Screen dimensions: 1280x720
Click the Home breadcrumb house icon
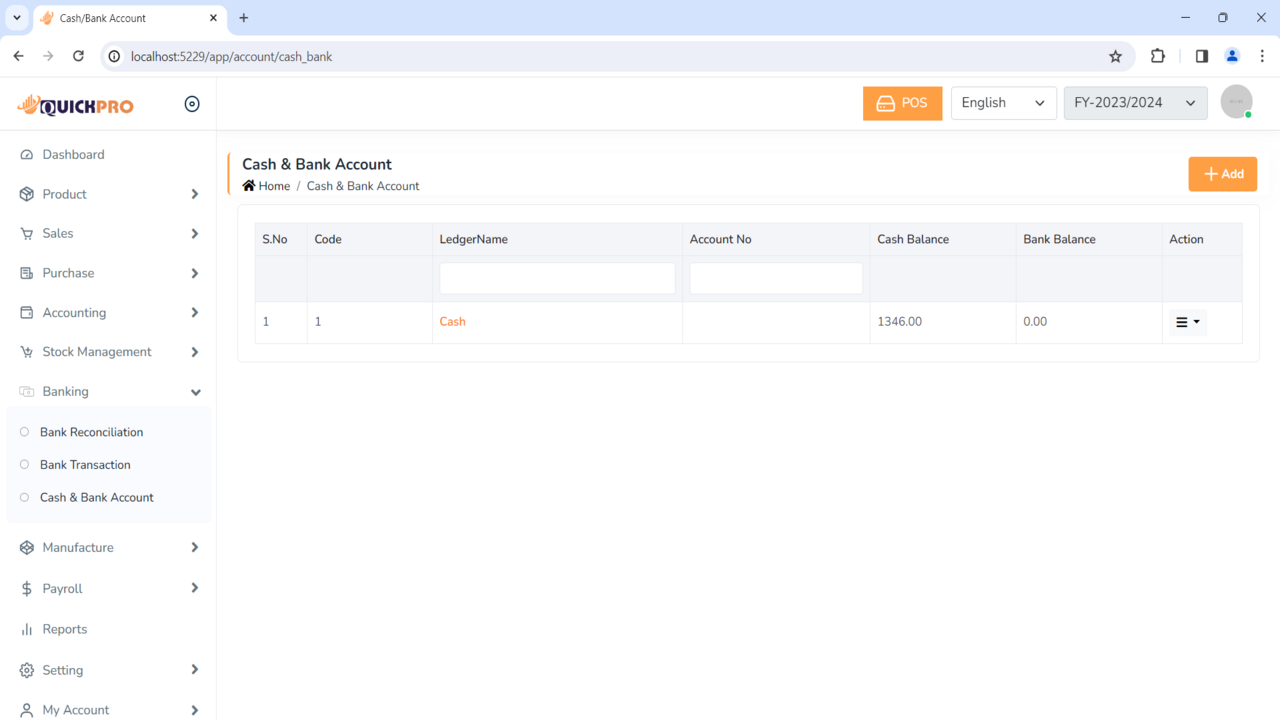click(x=248, y=185)
